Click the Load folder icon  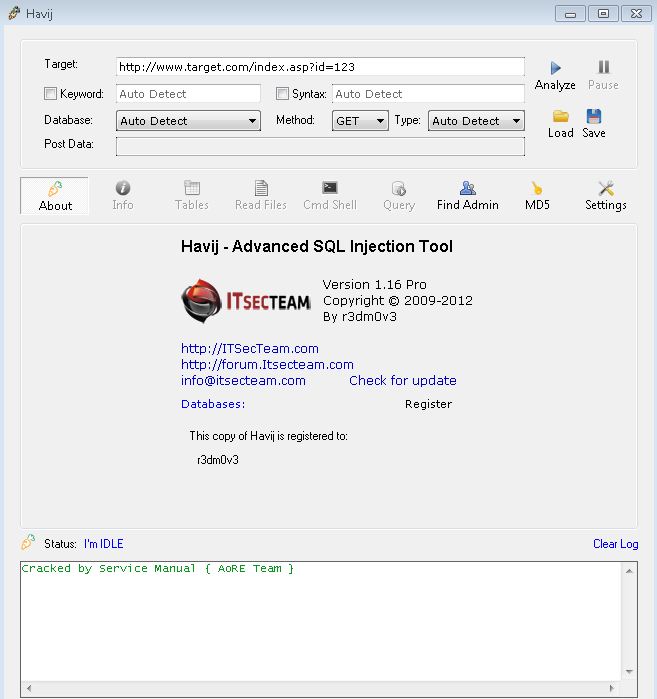(x=561, y=116)
